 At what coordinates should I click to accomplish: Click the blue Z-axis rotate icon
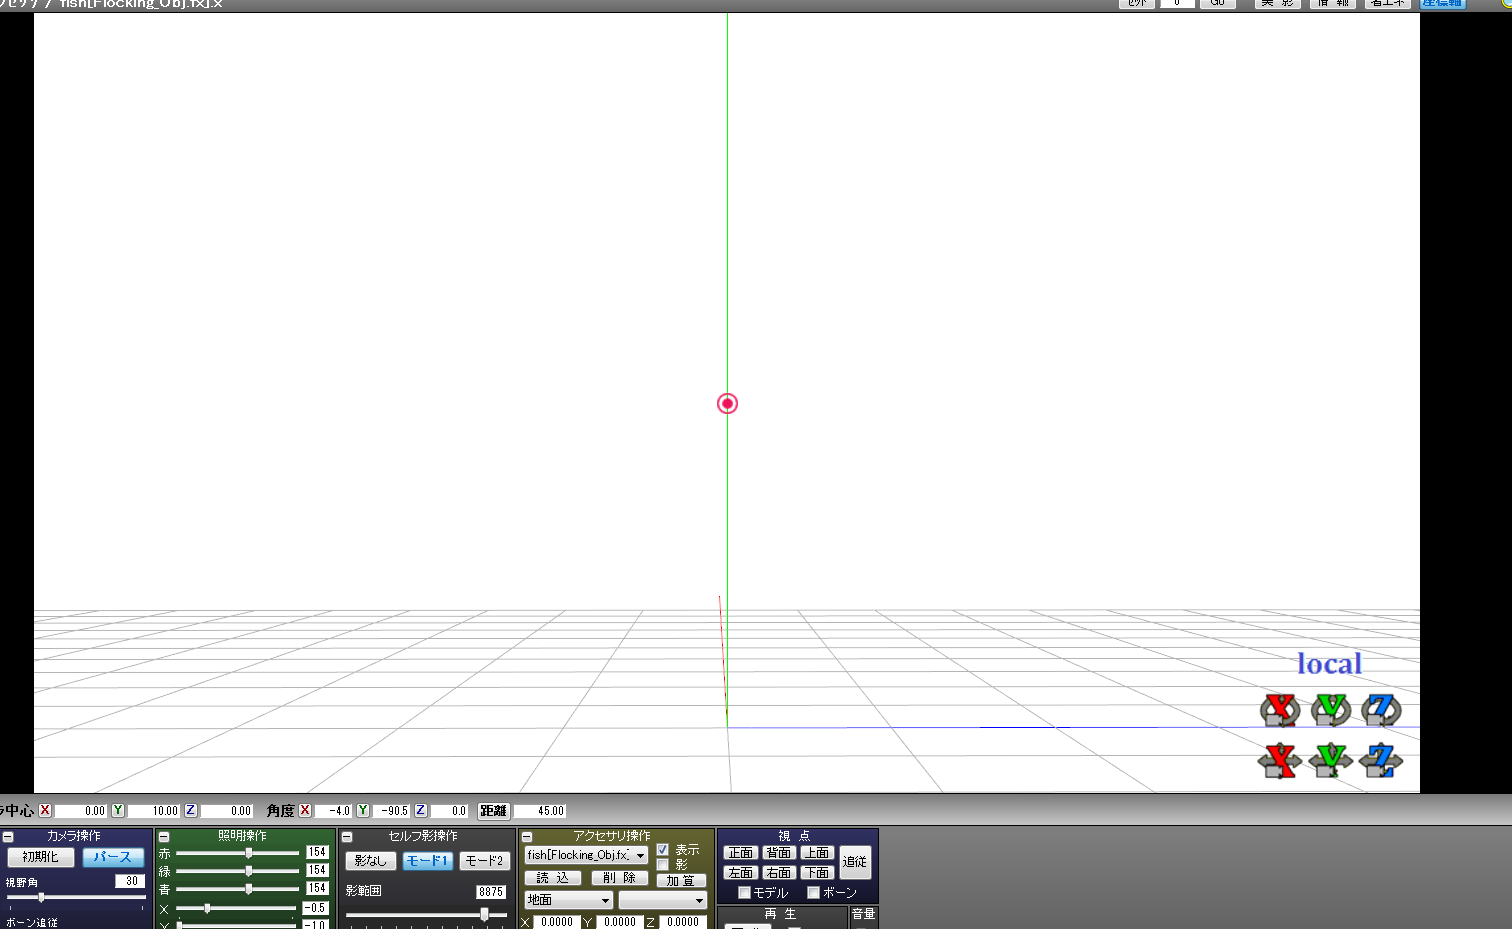pyautogui.click(x=1381, y=710)
